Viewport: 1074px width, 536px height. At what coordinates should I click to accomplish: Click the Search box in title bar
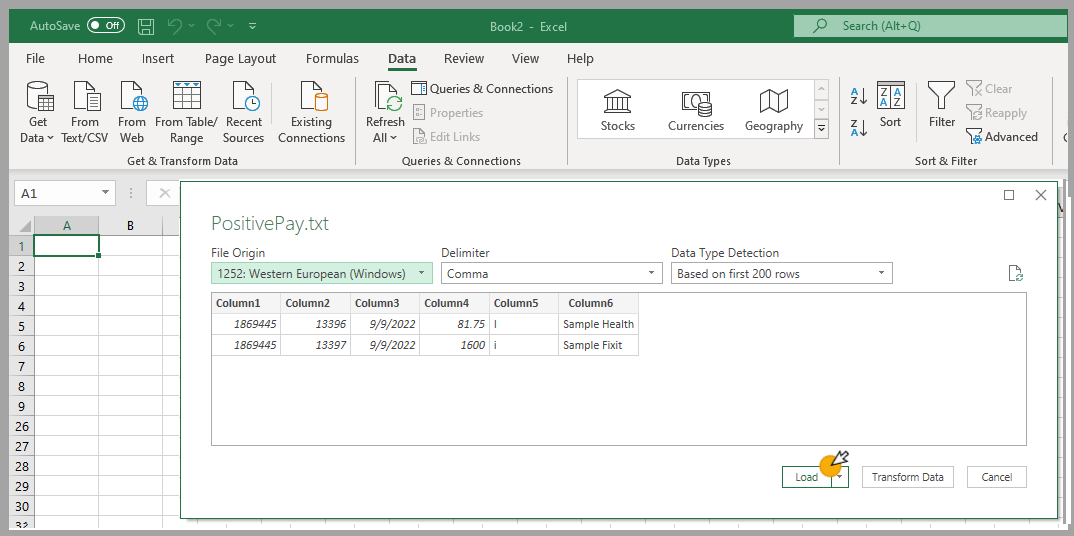pyautogui.click(x=930, y=26)
